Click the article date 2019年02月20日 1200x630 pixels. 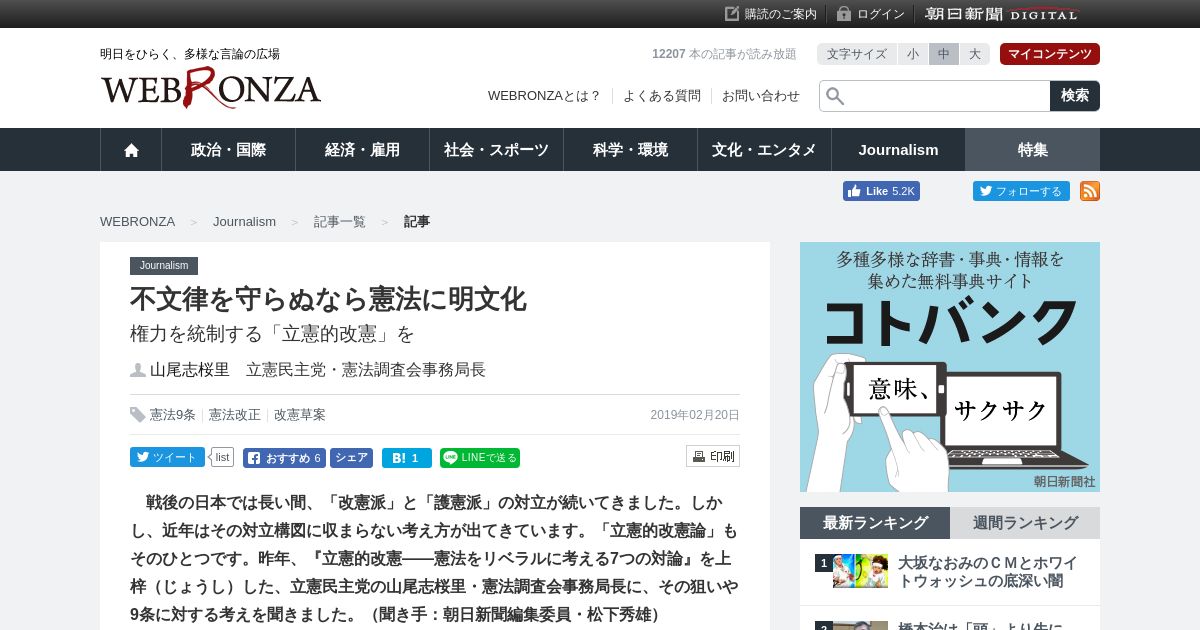[695, 415]
